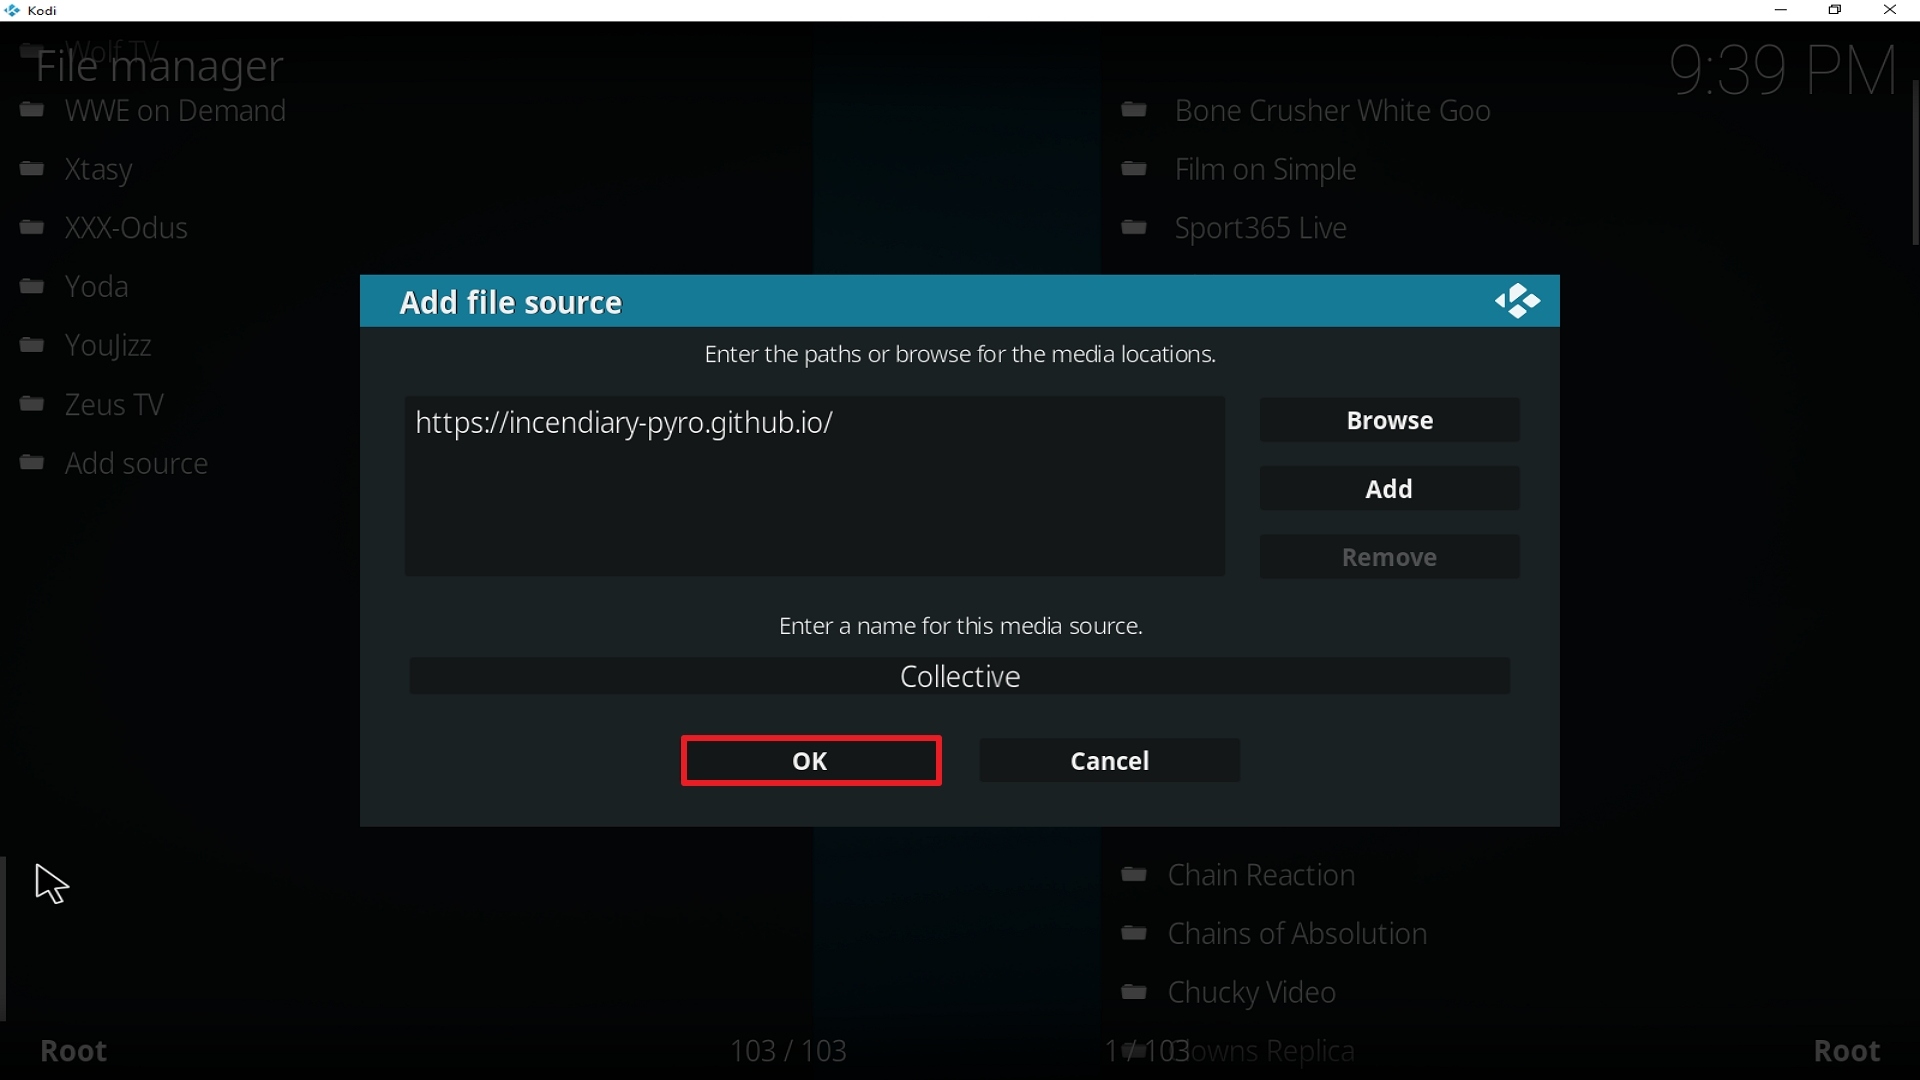Open Chain Reaction folder icon
Viewport: 1920px width, 1080px height.
point(1134,875)
